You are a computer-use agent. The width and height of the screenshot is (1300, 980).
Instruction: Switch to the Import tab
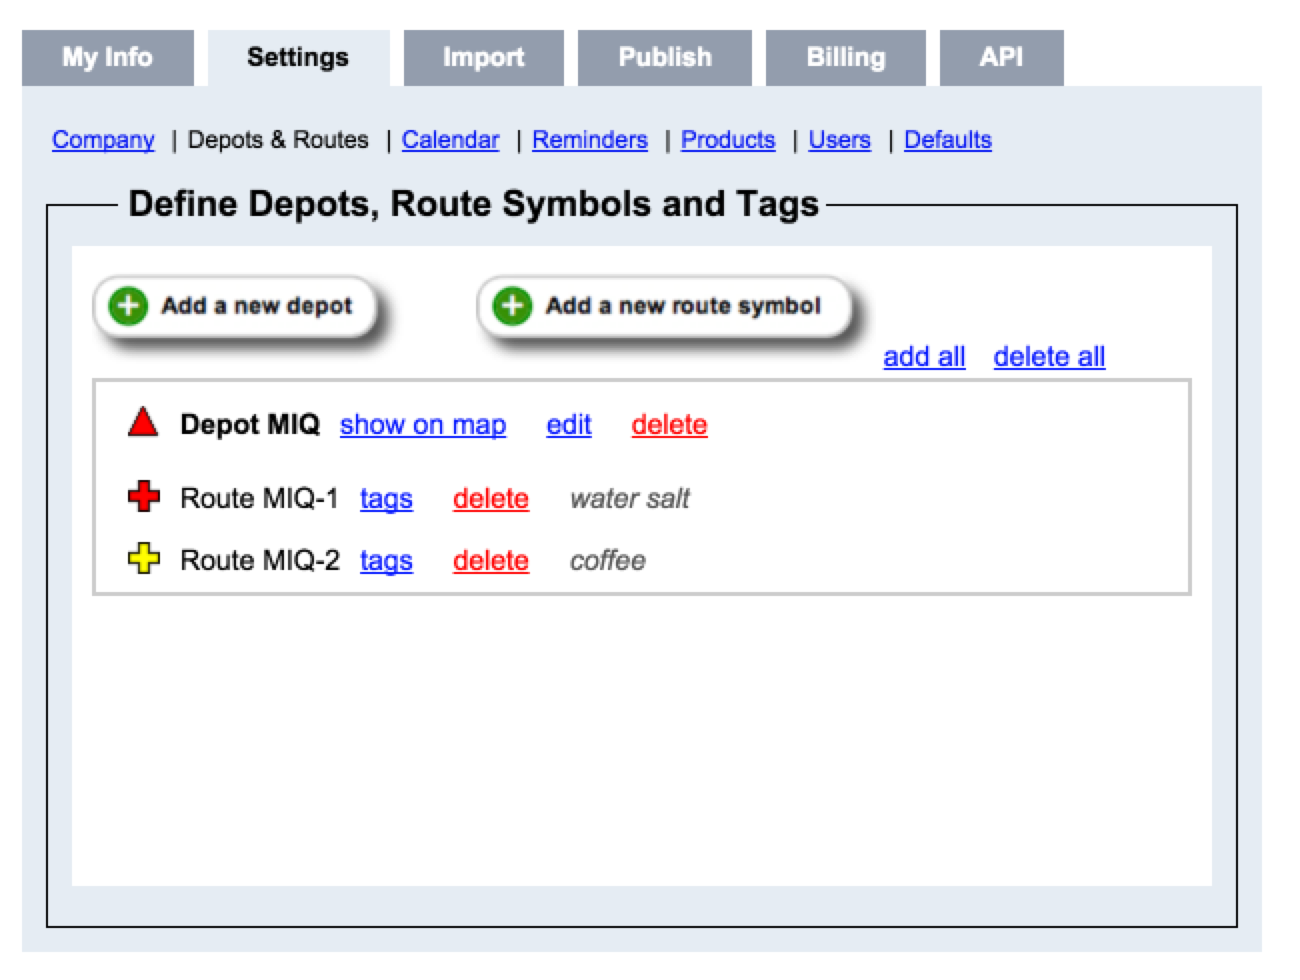click(483, 58)
